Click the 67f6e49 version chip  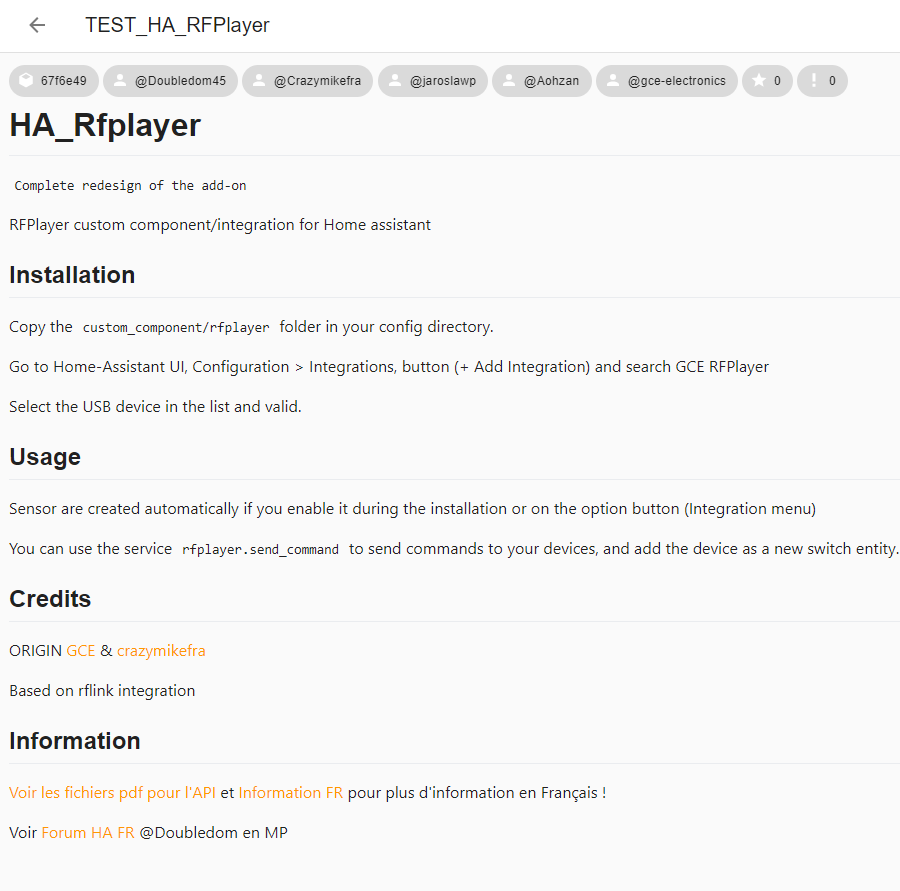[x=54, y=81]
